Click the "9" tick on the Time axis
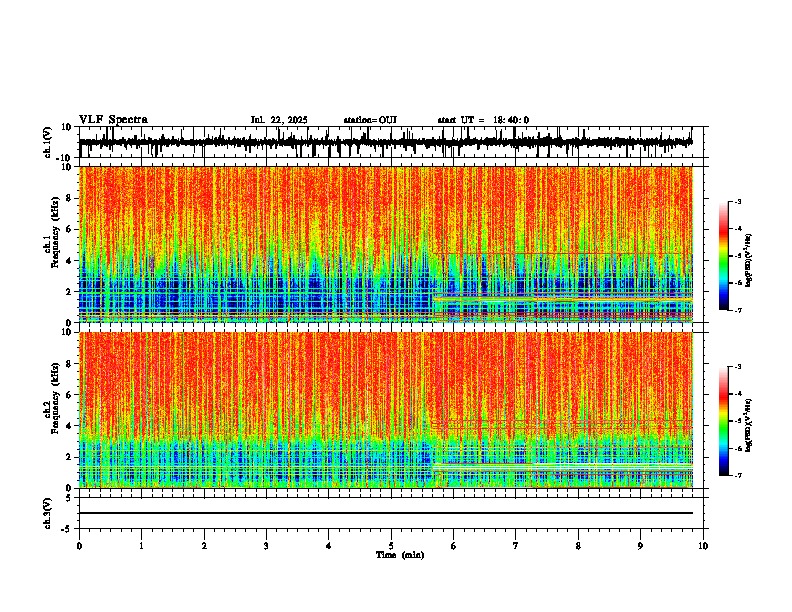The image size is (792, 612). [x=640, y=546]
